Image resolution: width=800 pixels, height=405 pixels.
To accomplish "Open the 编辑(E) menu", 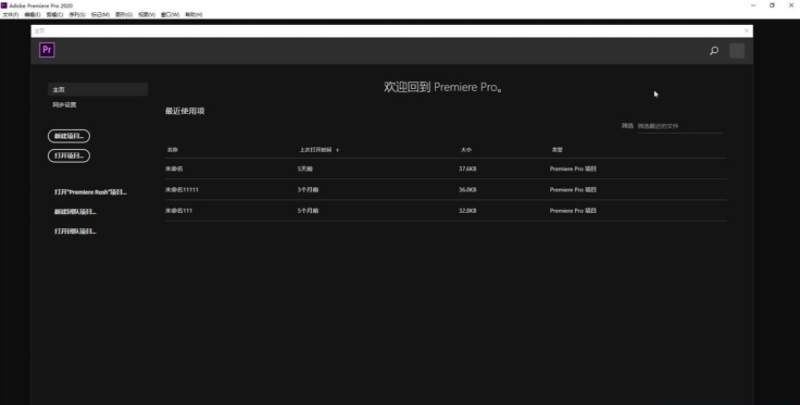I will (32, 15).
